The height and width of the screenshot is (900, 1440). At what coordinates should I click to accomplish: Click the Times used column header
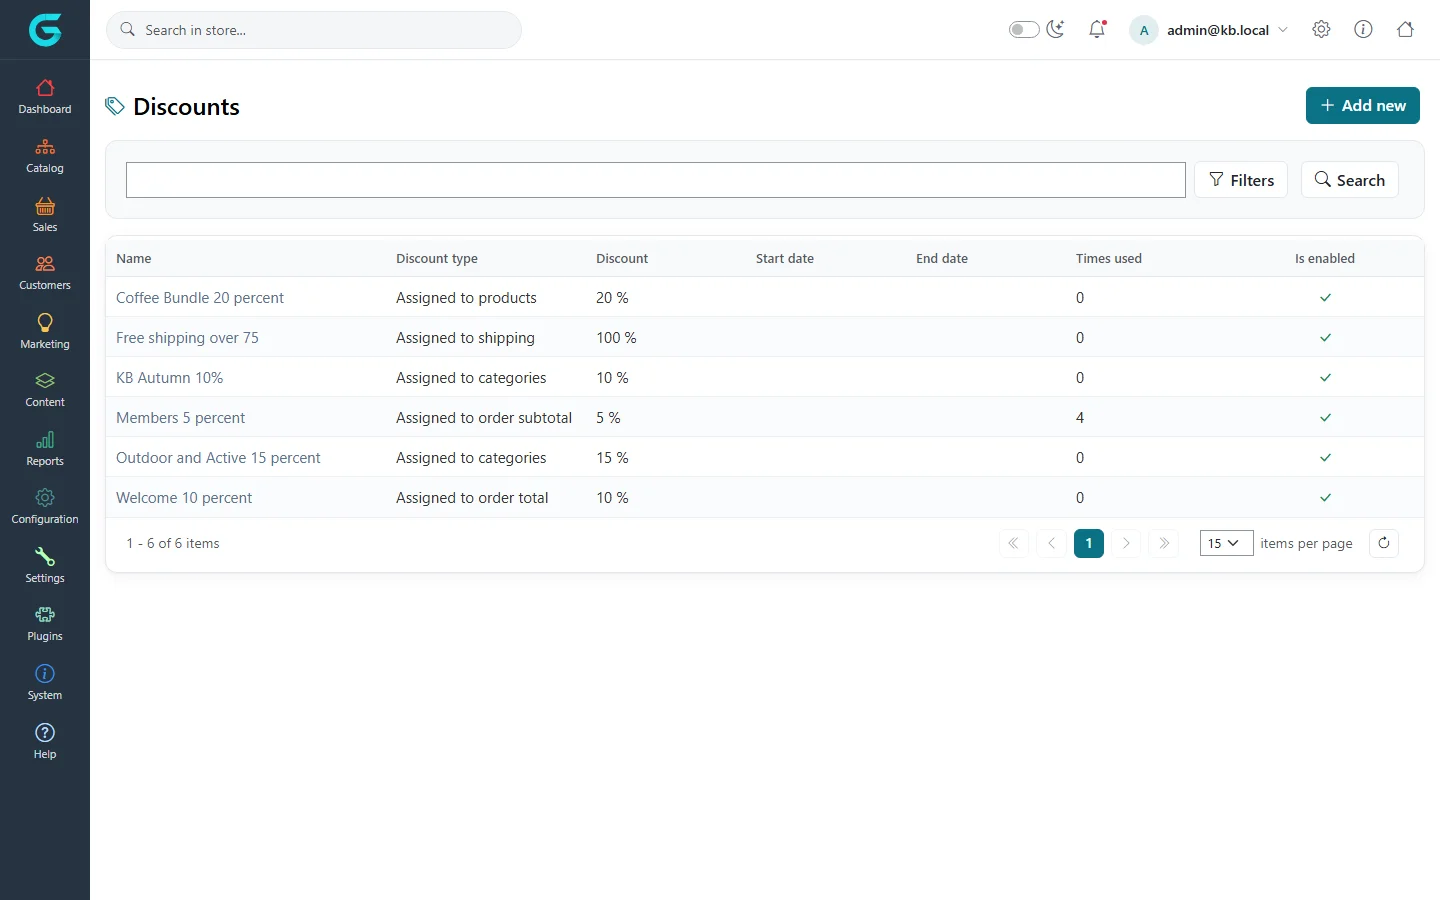1109,258
